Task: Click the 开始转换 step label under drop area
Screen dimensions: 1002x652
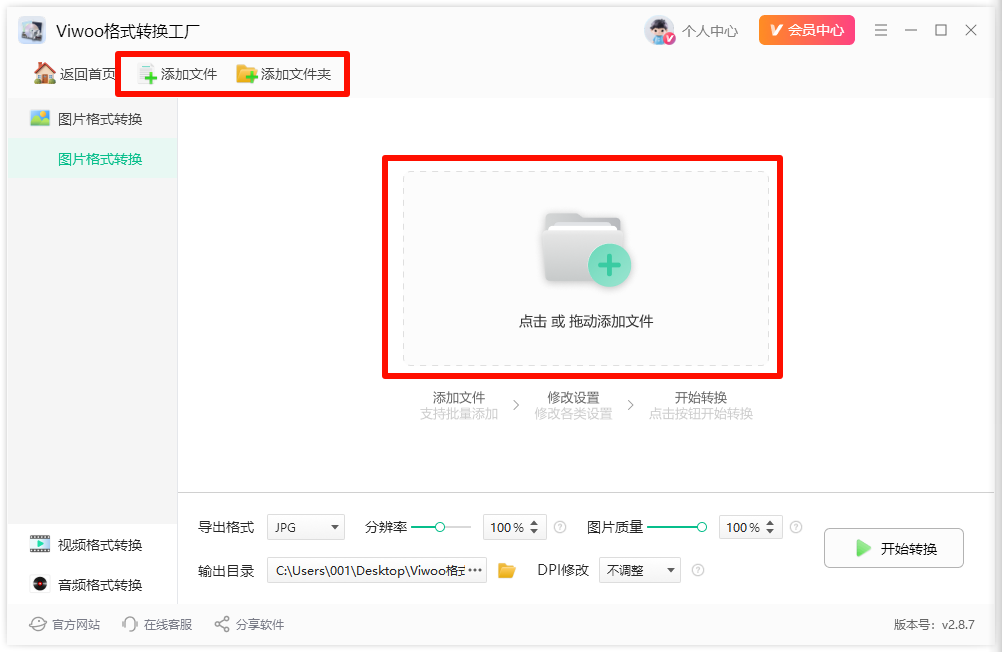Action: tap(701, 398)
